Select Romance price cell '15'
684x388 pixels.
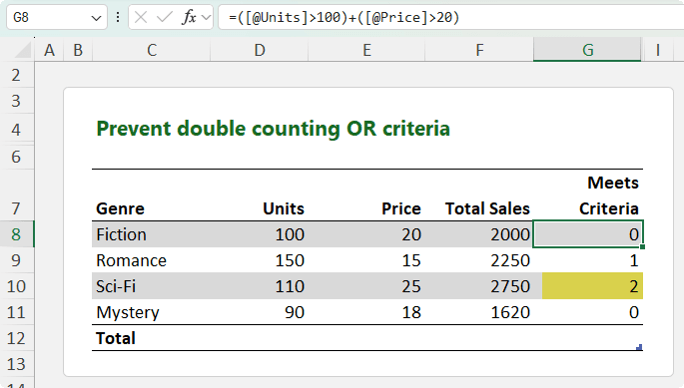tap(366, 260)
